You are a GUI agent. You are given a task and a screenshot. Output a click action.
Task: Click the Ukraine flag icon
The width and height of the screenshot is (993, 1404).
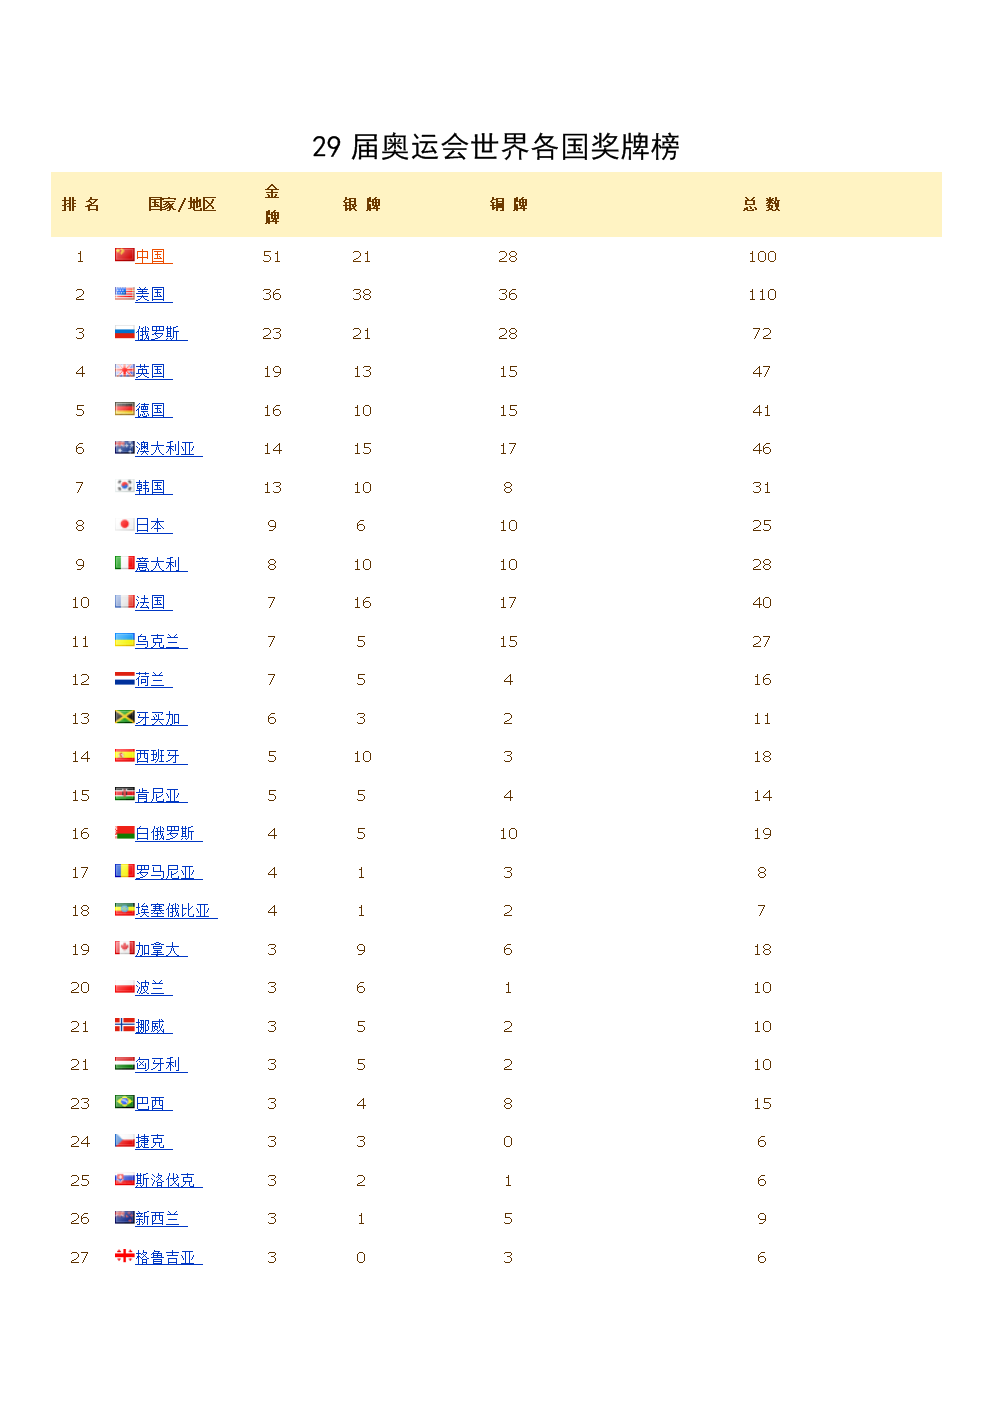click(x=124, y=640)
